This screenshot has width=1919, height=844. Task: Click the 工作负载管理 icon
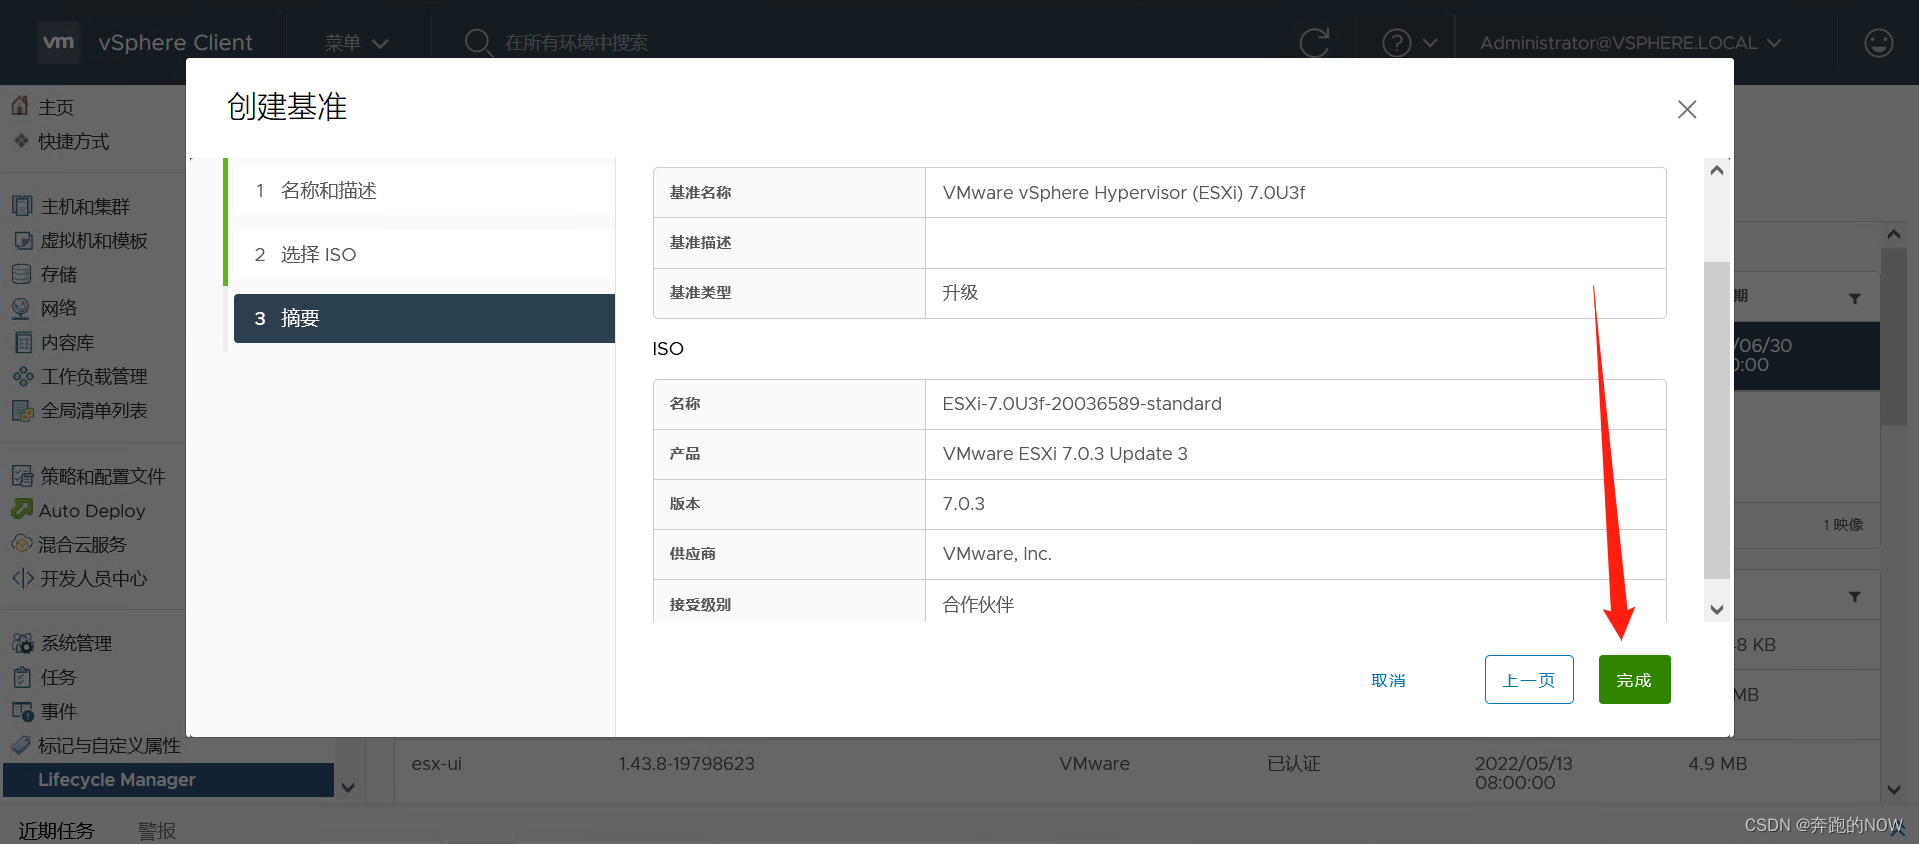pyautogui.click(x=22, y=376)
